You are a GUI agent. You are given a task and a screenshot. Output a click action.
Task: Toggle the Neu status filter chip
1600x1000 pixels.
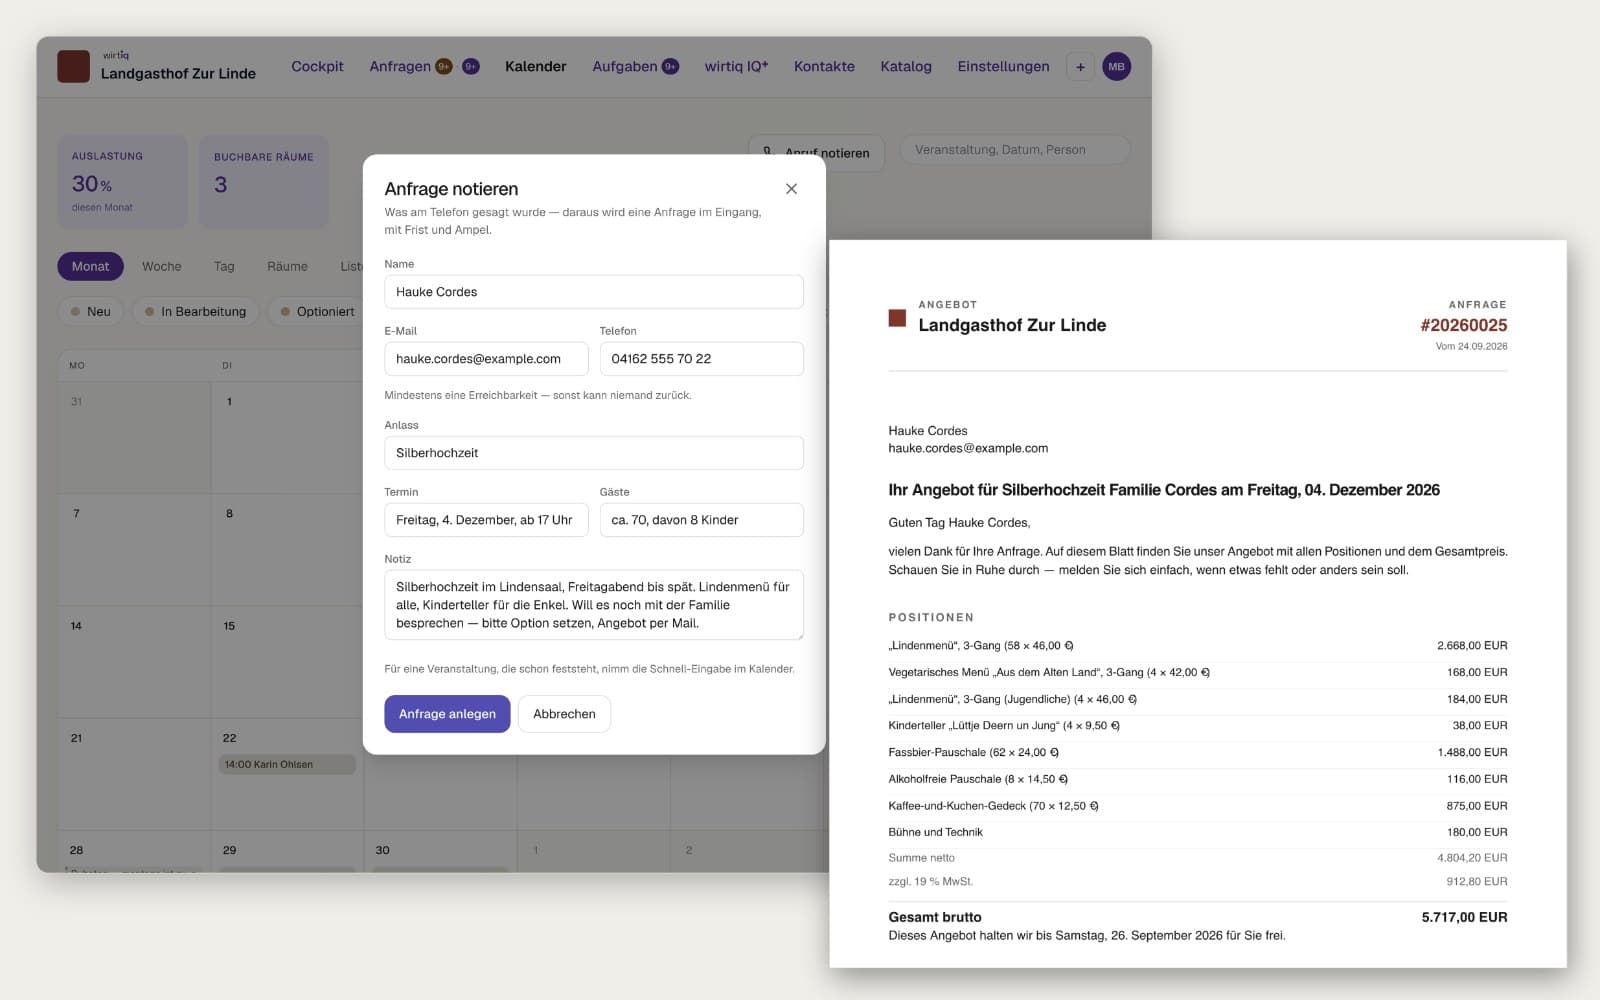(x=90, y=311)
